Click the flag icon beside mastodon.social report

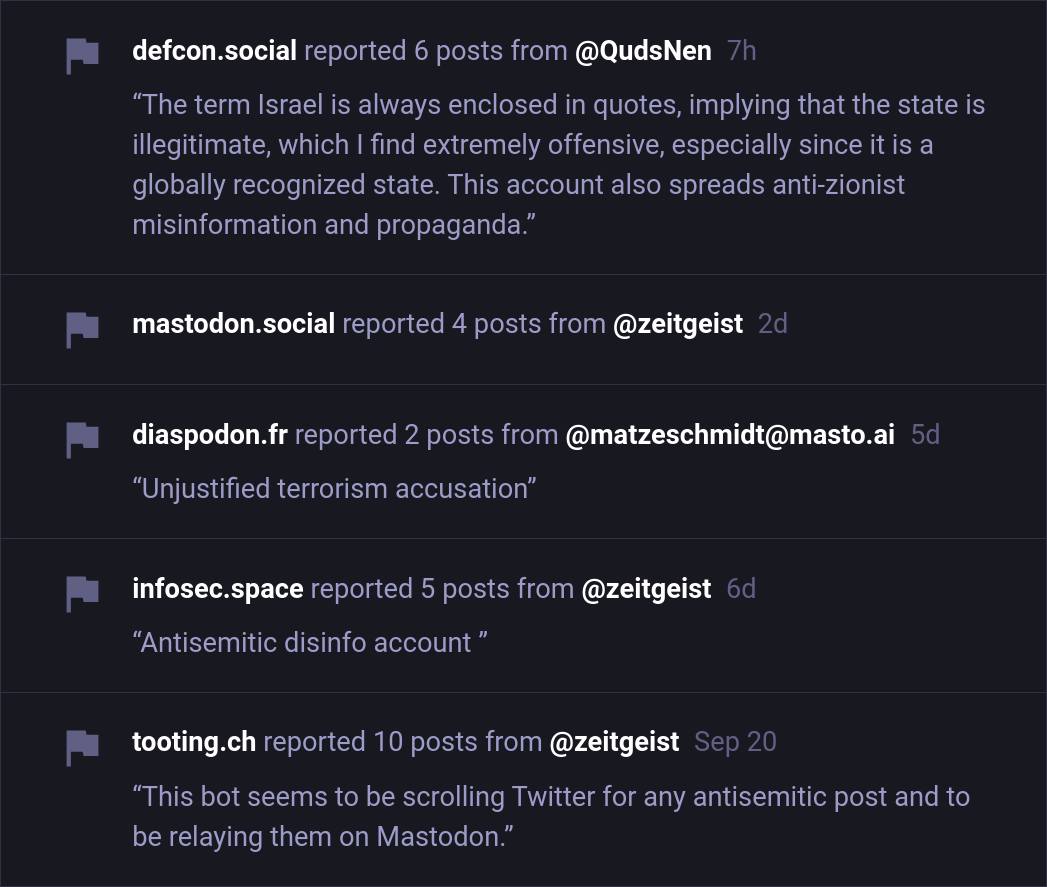tap(82, 328)
